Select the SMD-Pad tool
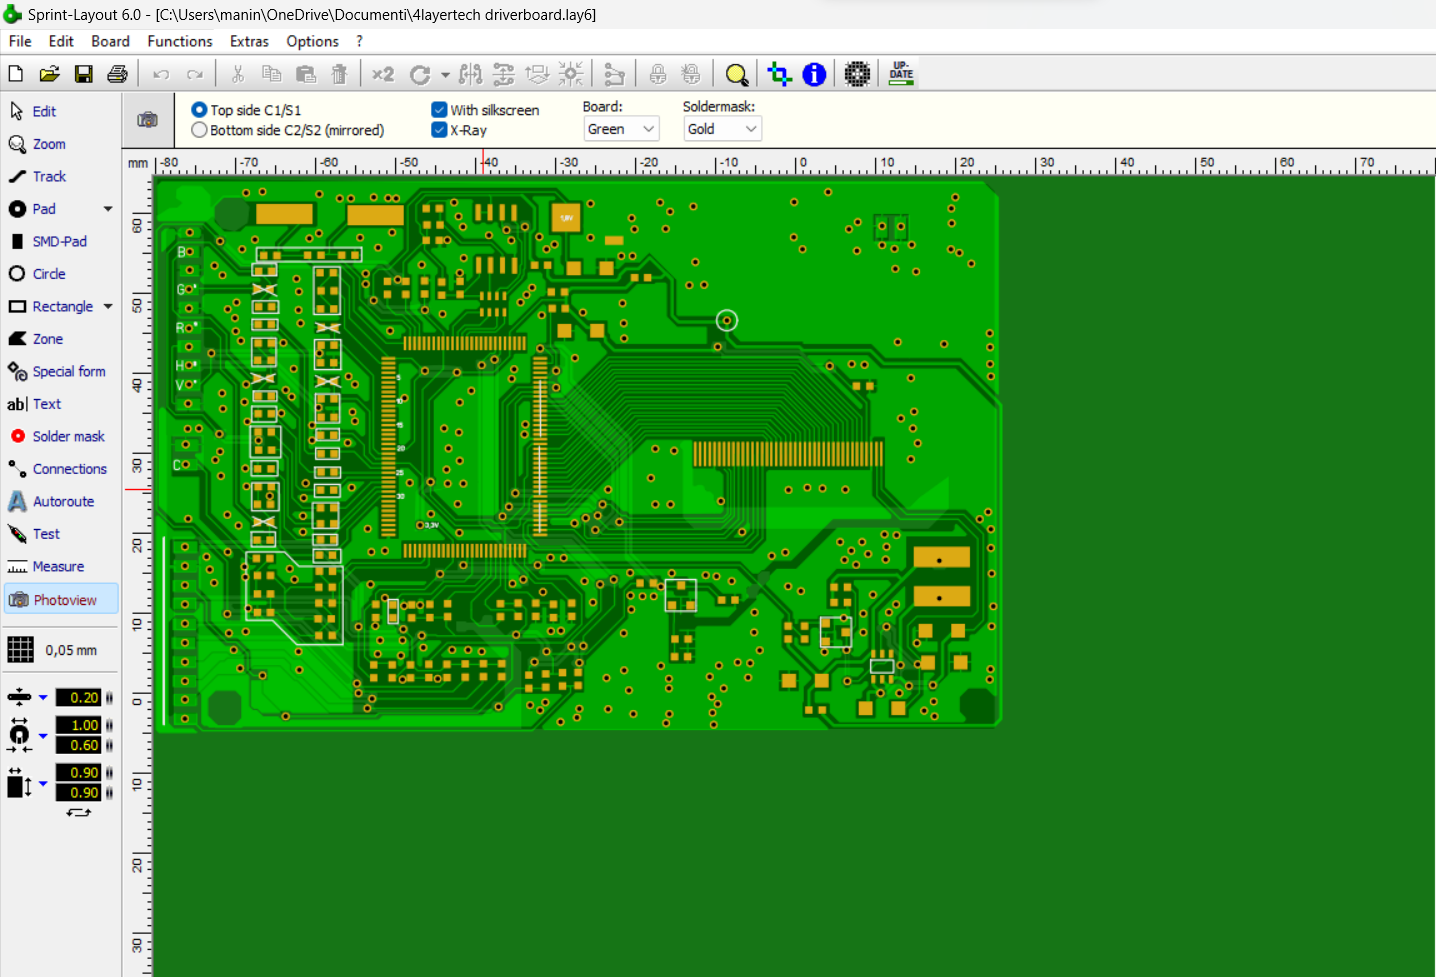This screenshot has height=977, width=1436. pyautogui.click(x=60, y=241)
